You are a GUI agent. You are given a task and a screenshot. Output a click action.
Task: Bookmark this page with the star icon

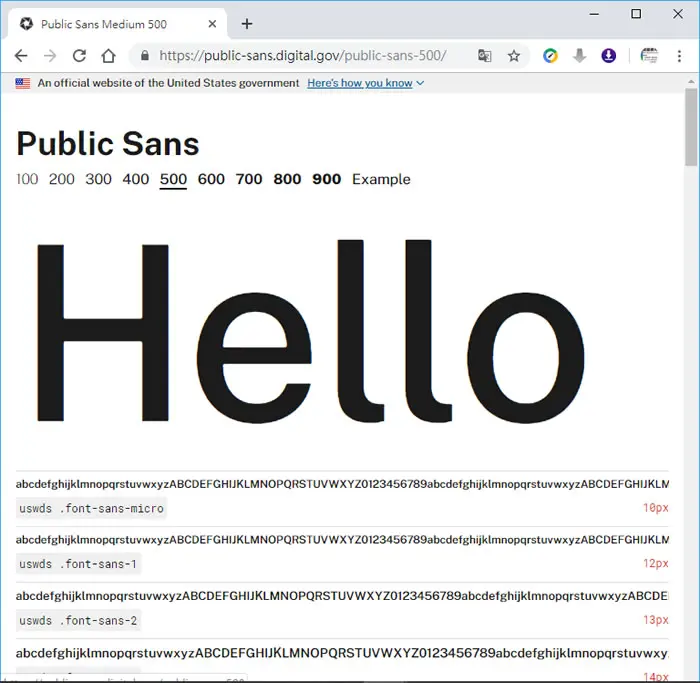[x=514, y=56]
